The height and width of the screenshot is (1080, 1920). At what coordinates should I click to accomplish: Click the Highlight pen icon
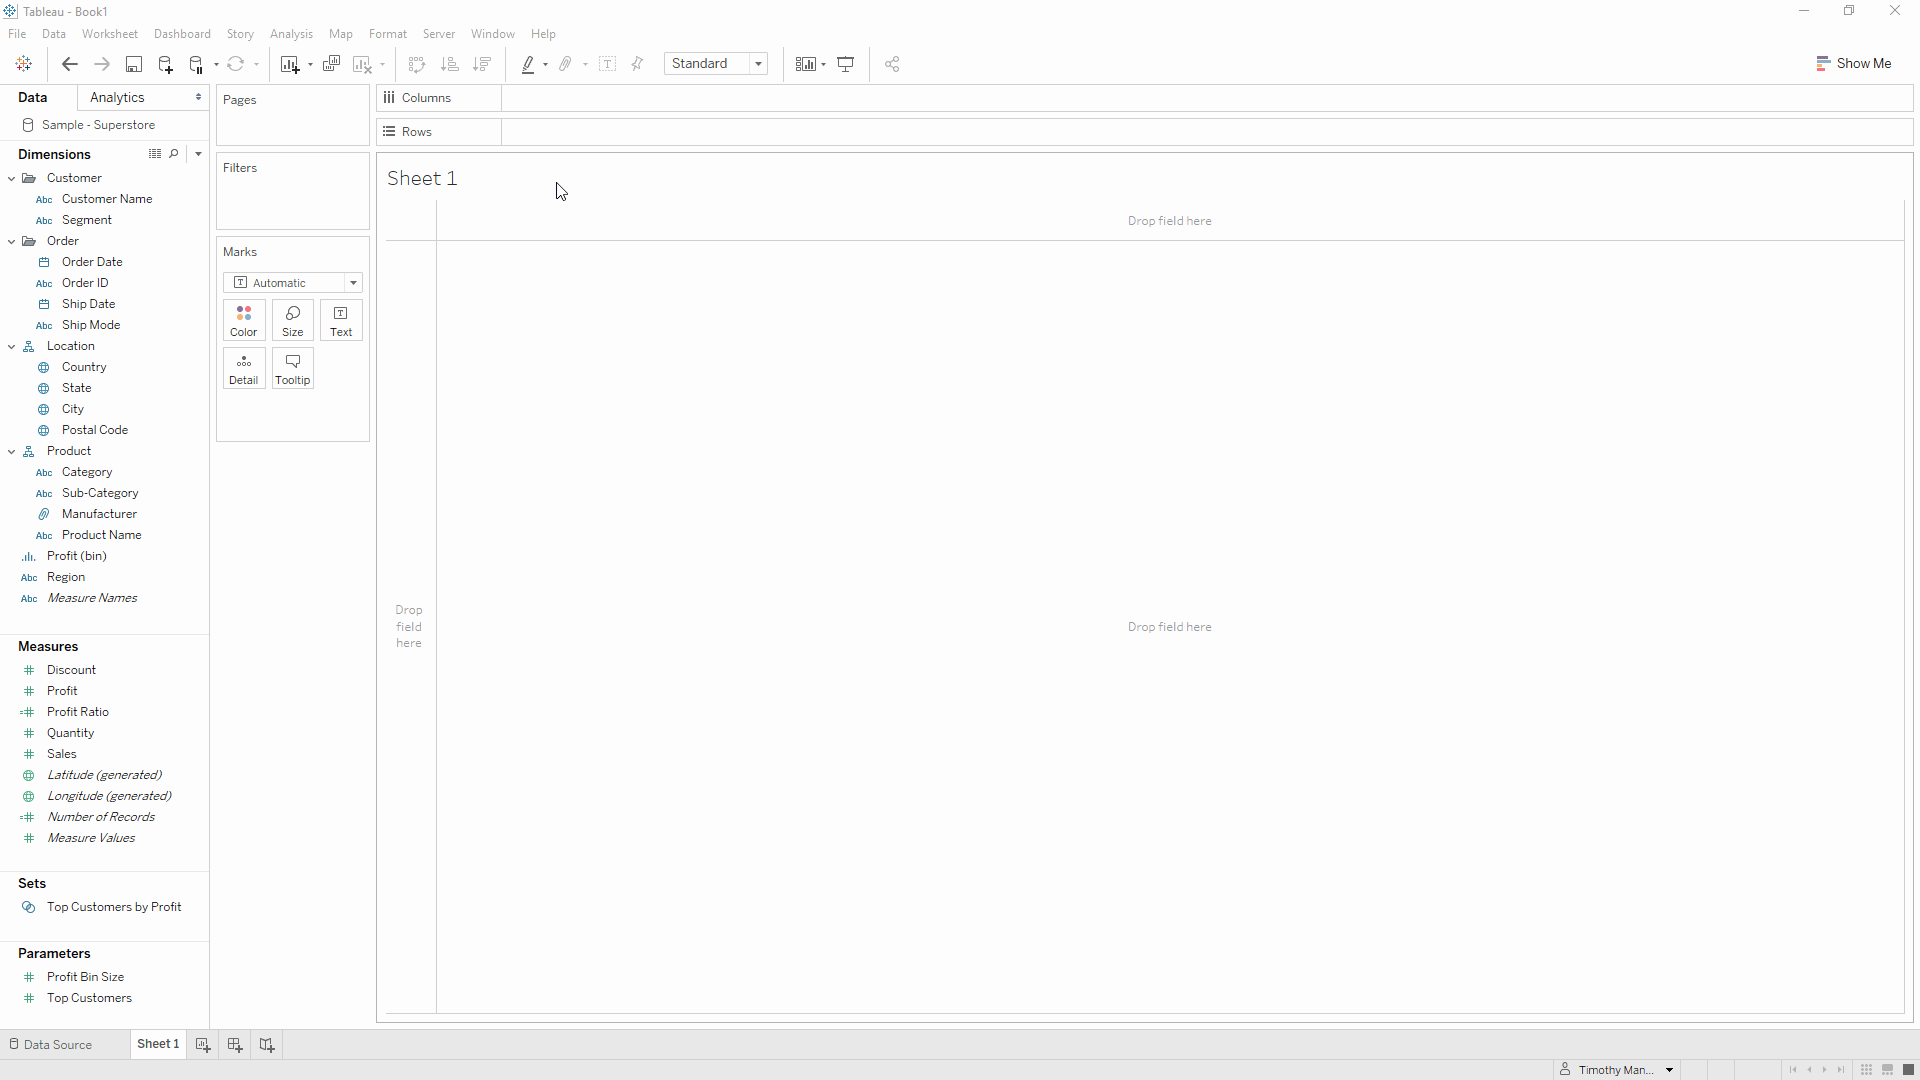tap(528, 64)
